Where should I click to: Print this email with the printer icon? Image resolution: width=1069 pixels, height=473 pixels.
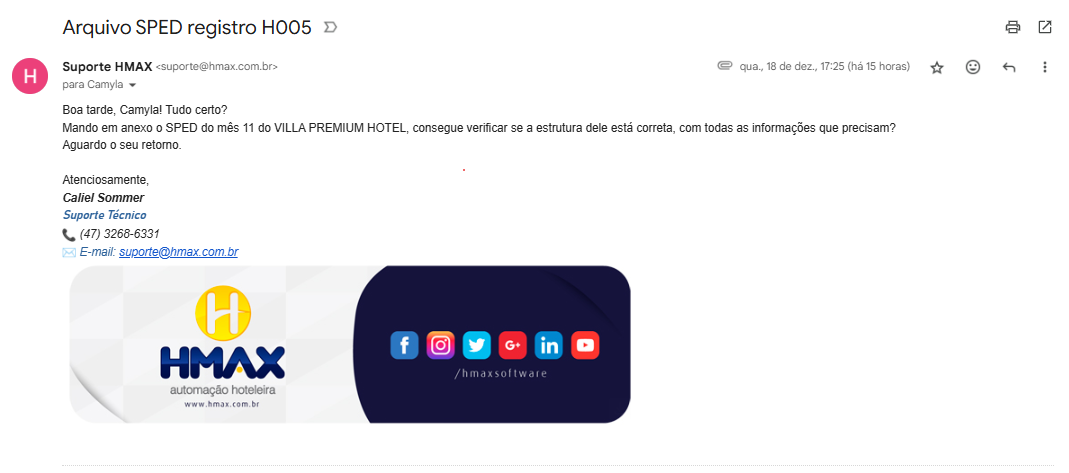pyautogui.click(x=1013, y=27)
